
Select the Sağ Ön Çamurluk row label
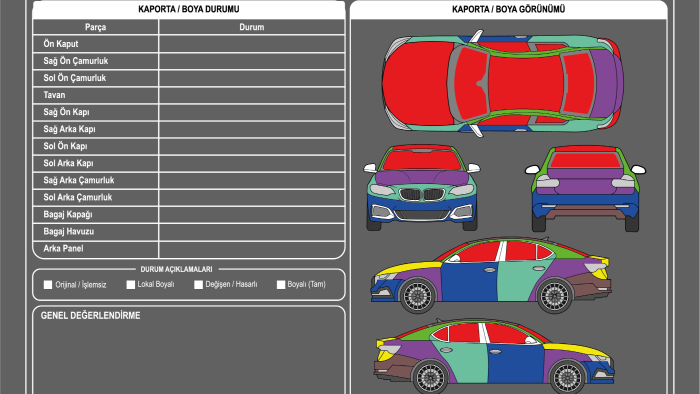click(75, 61)
